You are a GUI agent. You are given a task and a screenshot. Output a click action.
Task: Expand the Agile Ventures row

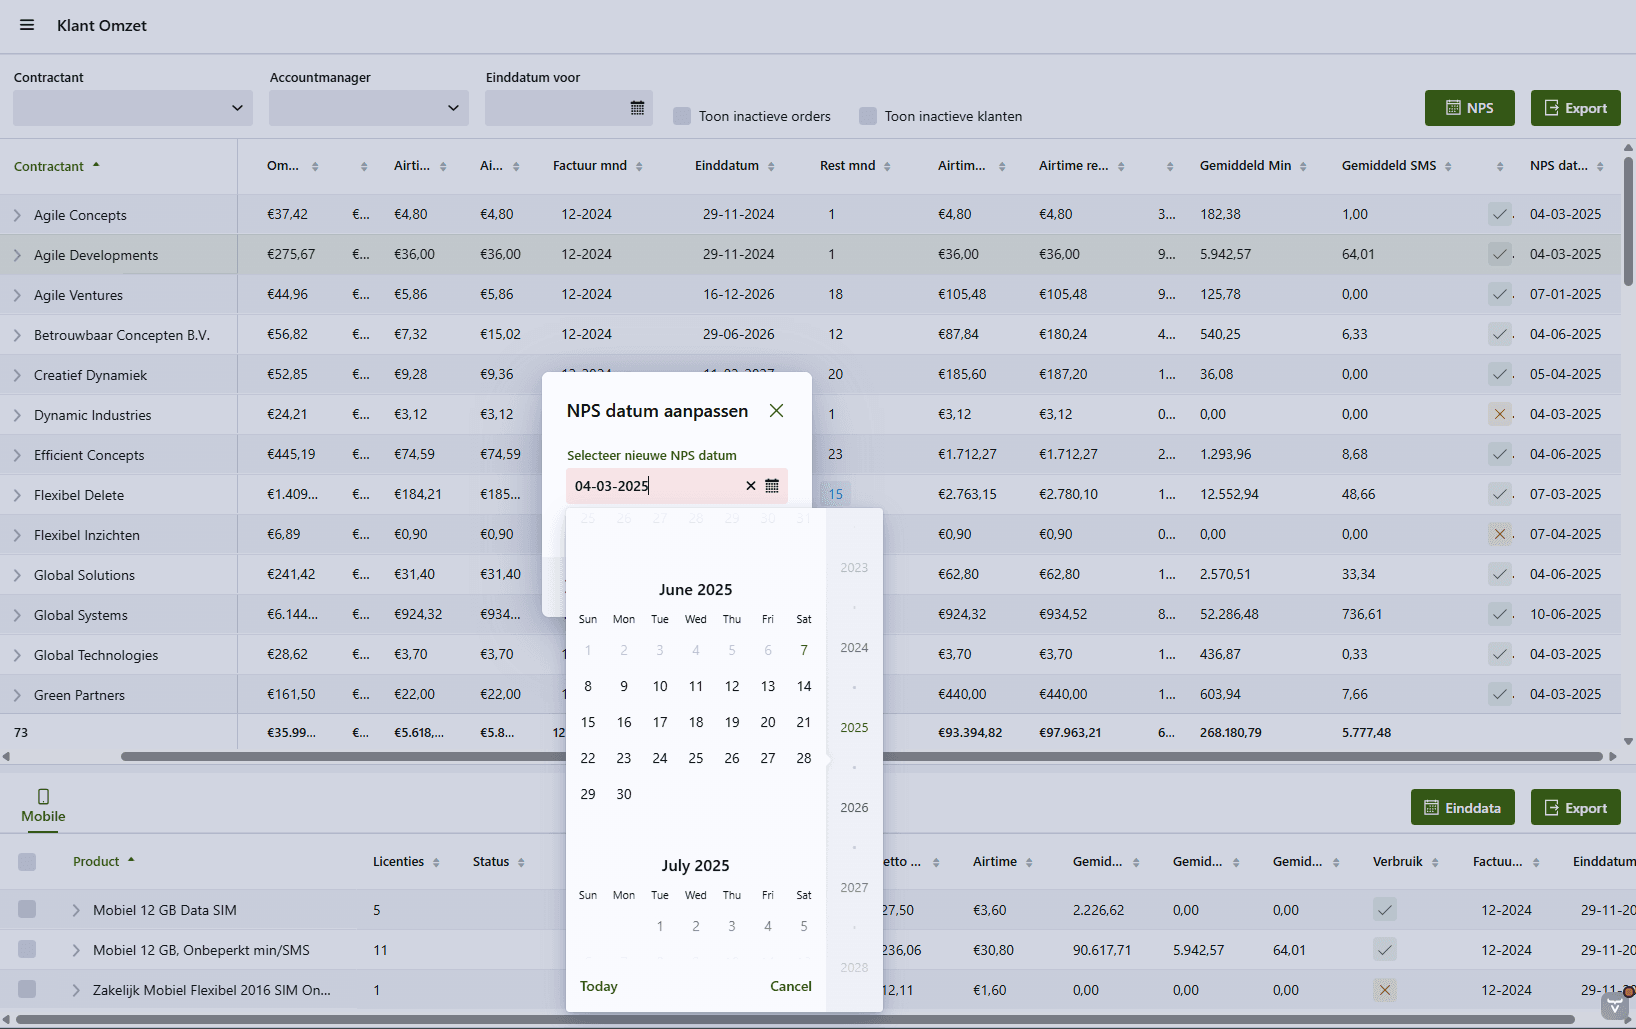(x=17, y=295)
